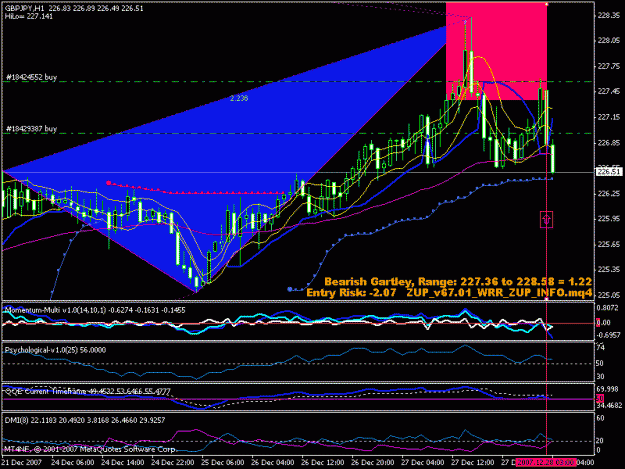Click the MetaQuotes Software Corp copyright text

click(89, 449)
